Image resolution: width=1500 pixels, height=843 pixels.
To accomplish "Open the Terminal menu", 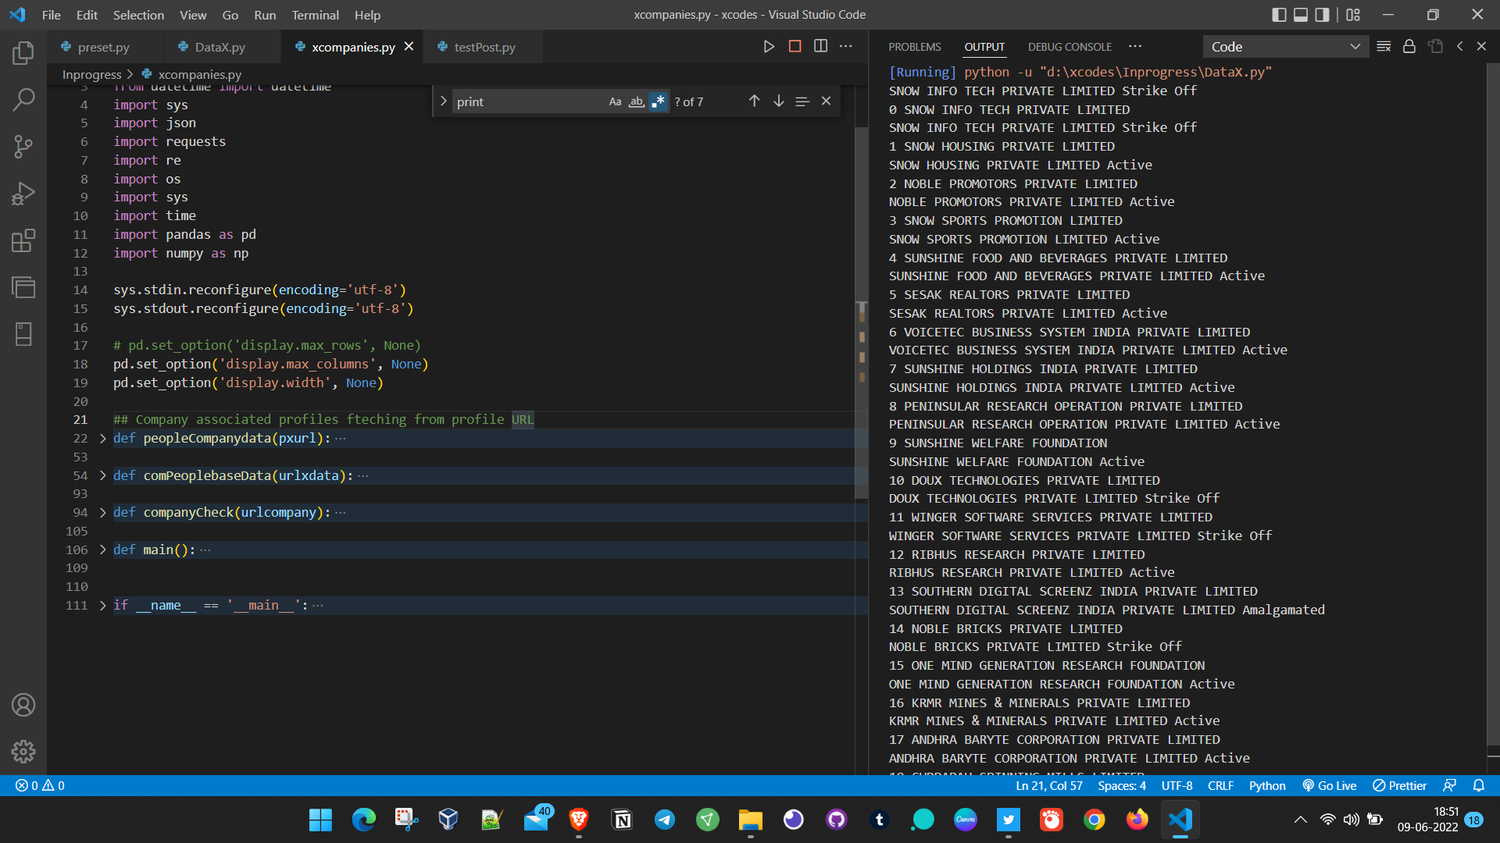I will (x=315, y=15).
